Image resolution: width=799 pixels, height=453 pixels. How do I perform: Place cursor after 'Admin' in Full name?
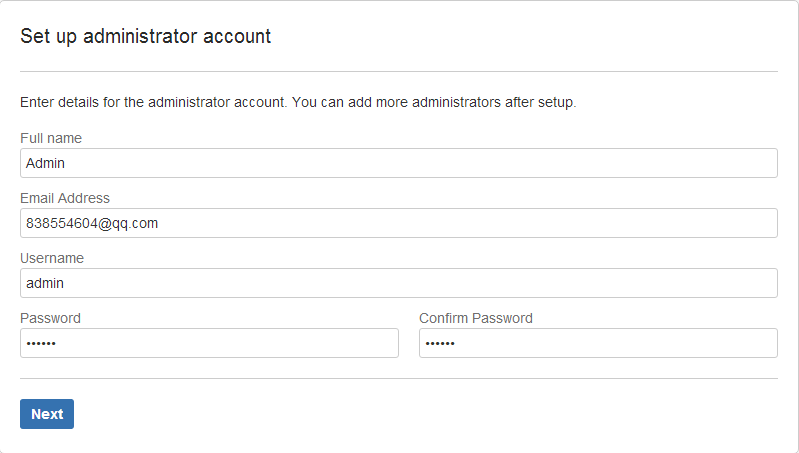[x=67, y=163]
